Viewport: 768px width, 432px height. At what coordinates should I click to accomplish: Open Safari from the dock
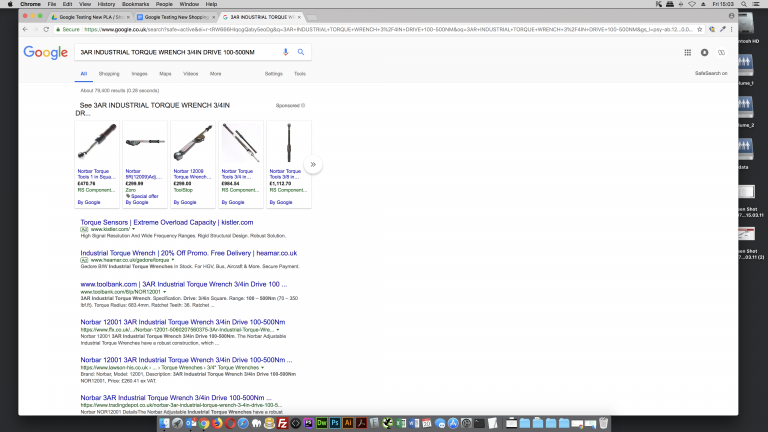243,423
